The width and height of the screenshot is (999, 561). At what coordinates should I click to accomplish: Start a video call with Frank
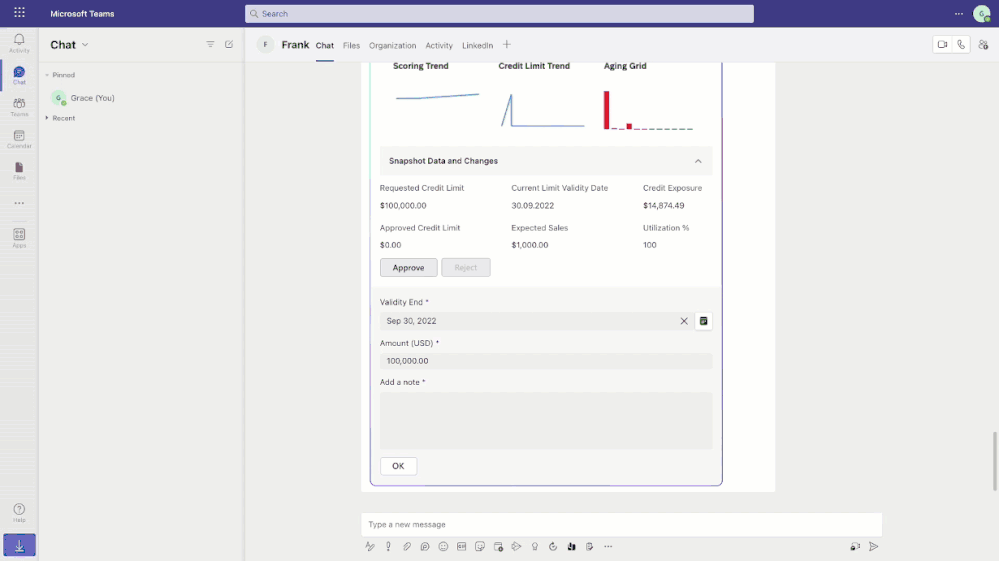click(942, 45)
